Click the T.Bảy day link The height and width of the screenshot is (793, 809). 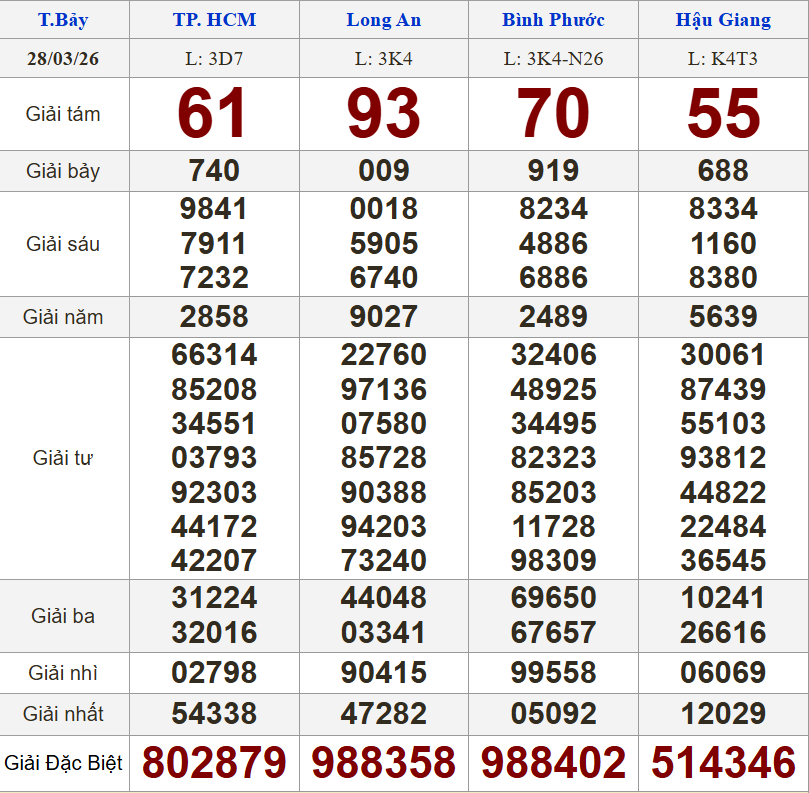pos(62,20)
